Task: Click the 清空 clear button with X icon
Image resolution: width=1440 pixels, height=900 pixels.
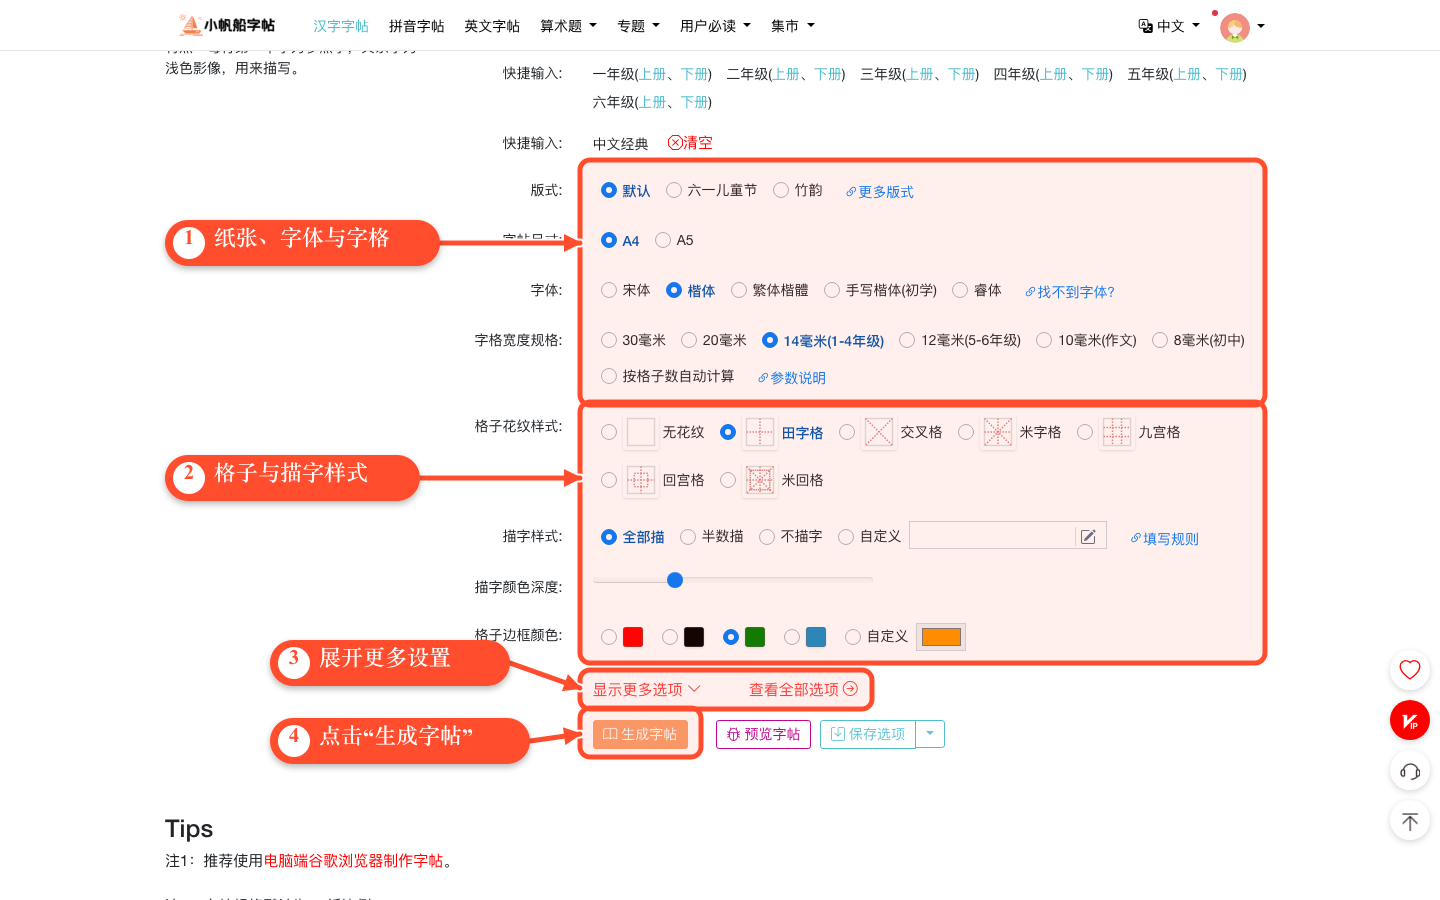Action: [690, 143]
